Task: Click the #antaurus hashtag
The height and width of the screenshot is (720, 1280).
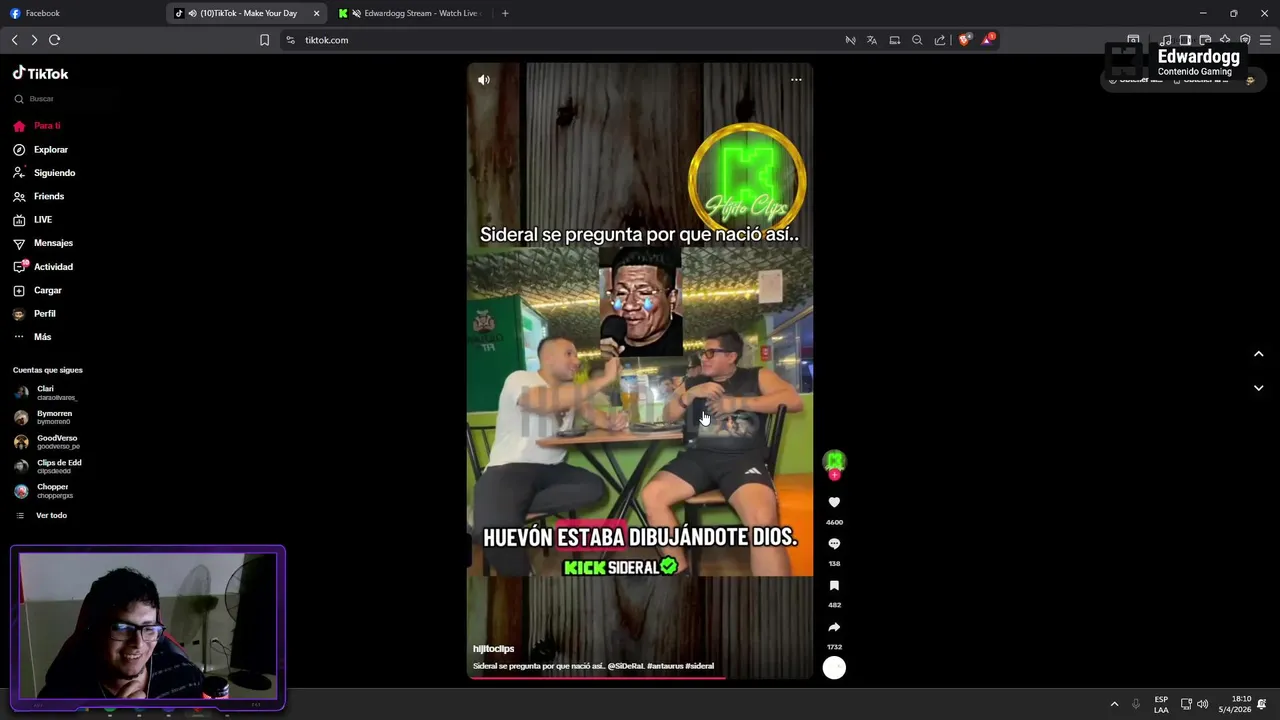Action: click(666, 666)
